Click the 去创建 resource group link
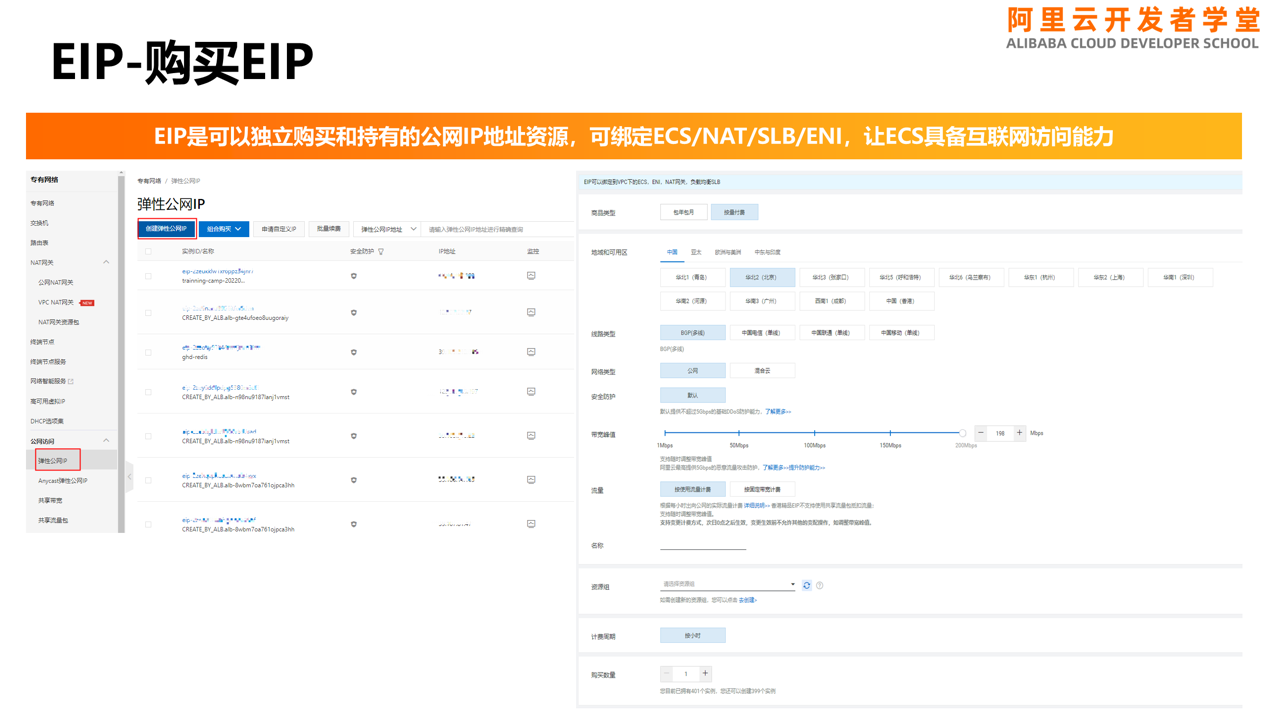This screenshot has height=714, width=1268. point(748,598)
